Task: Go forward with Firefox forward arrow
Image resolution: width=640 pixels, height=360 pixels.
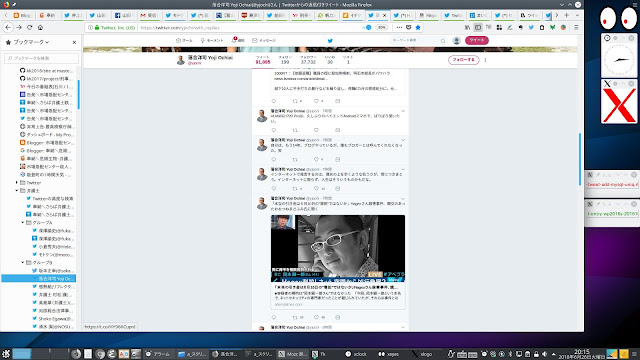Action: click(x=19, y=27)
